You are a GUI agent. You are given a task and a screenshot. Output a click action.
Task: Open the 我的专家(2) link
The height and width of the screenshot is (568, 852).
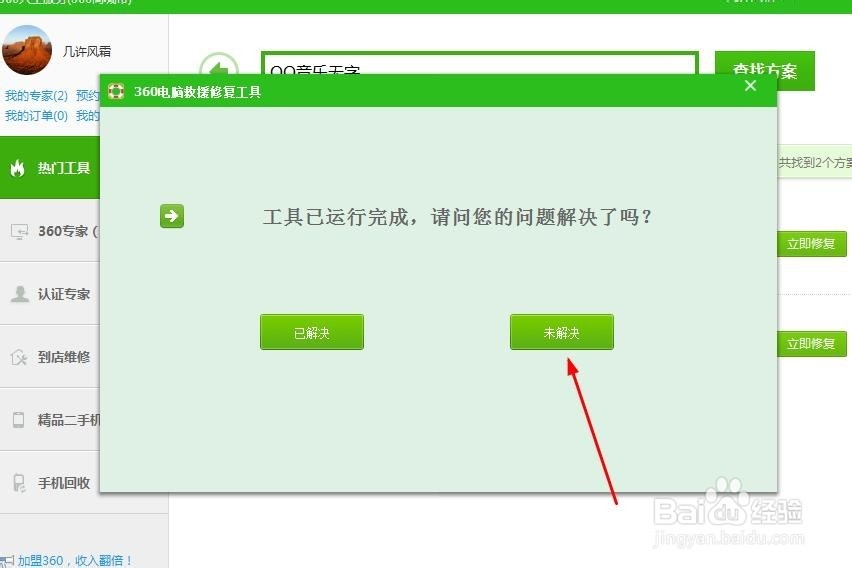(x=36, y=96)
